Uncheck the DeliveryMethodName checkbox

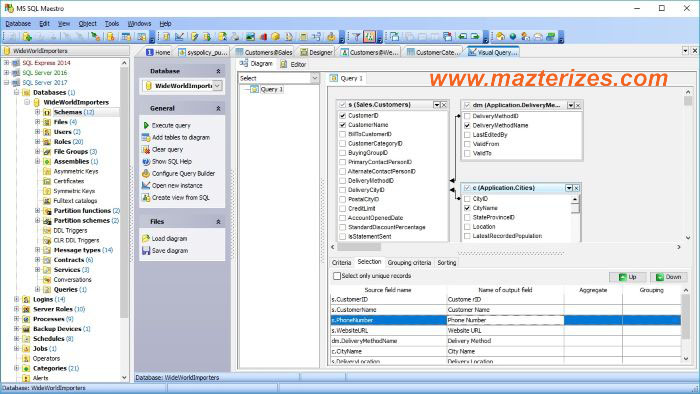(x=467, y=125)
